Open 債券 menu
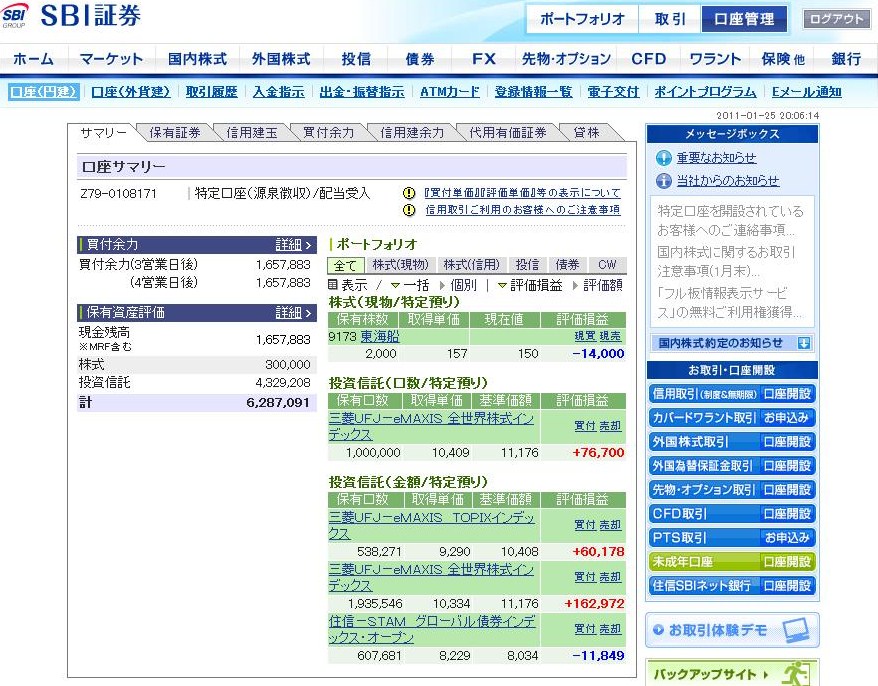 [x=420, y=59]
